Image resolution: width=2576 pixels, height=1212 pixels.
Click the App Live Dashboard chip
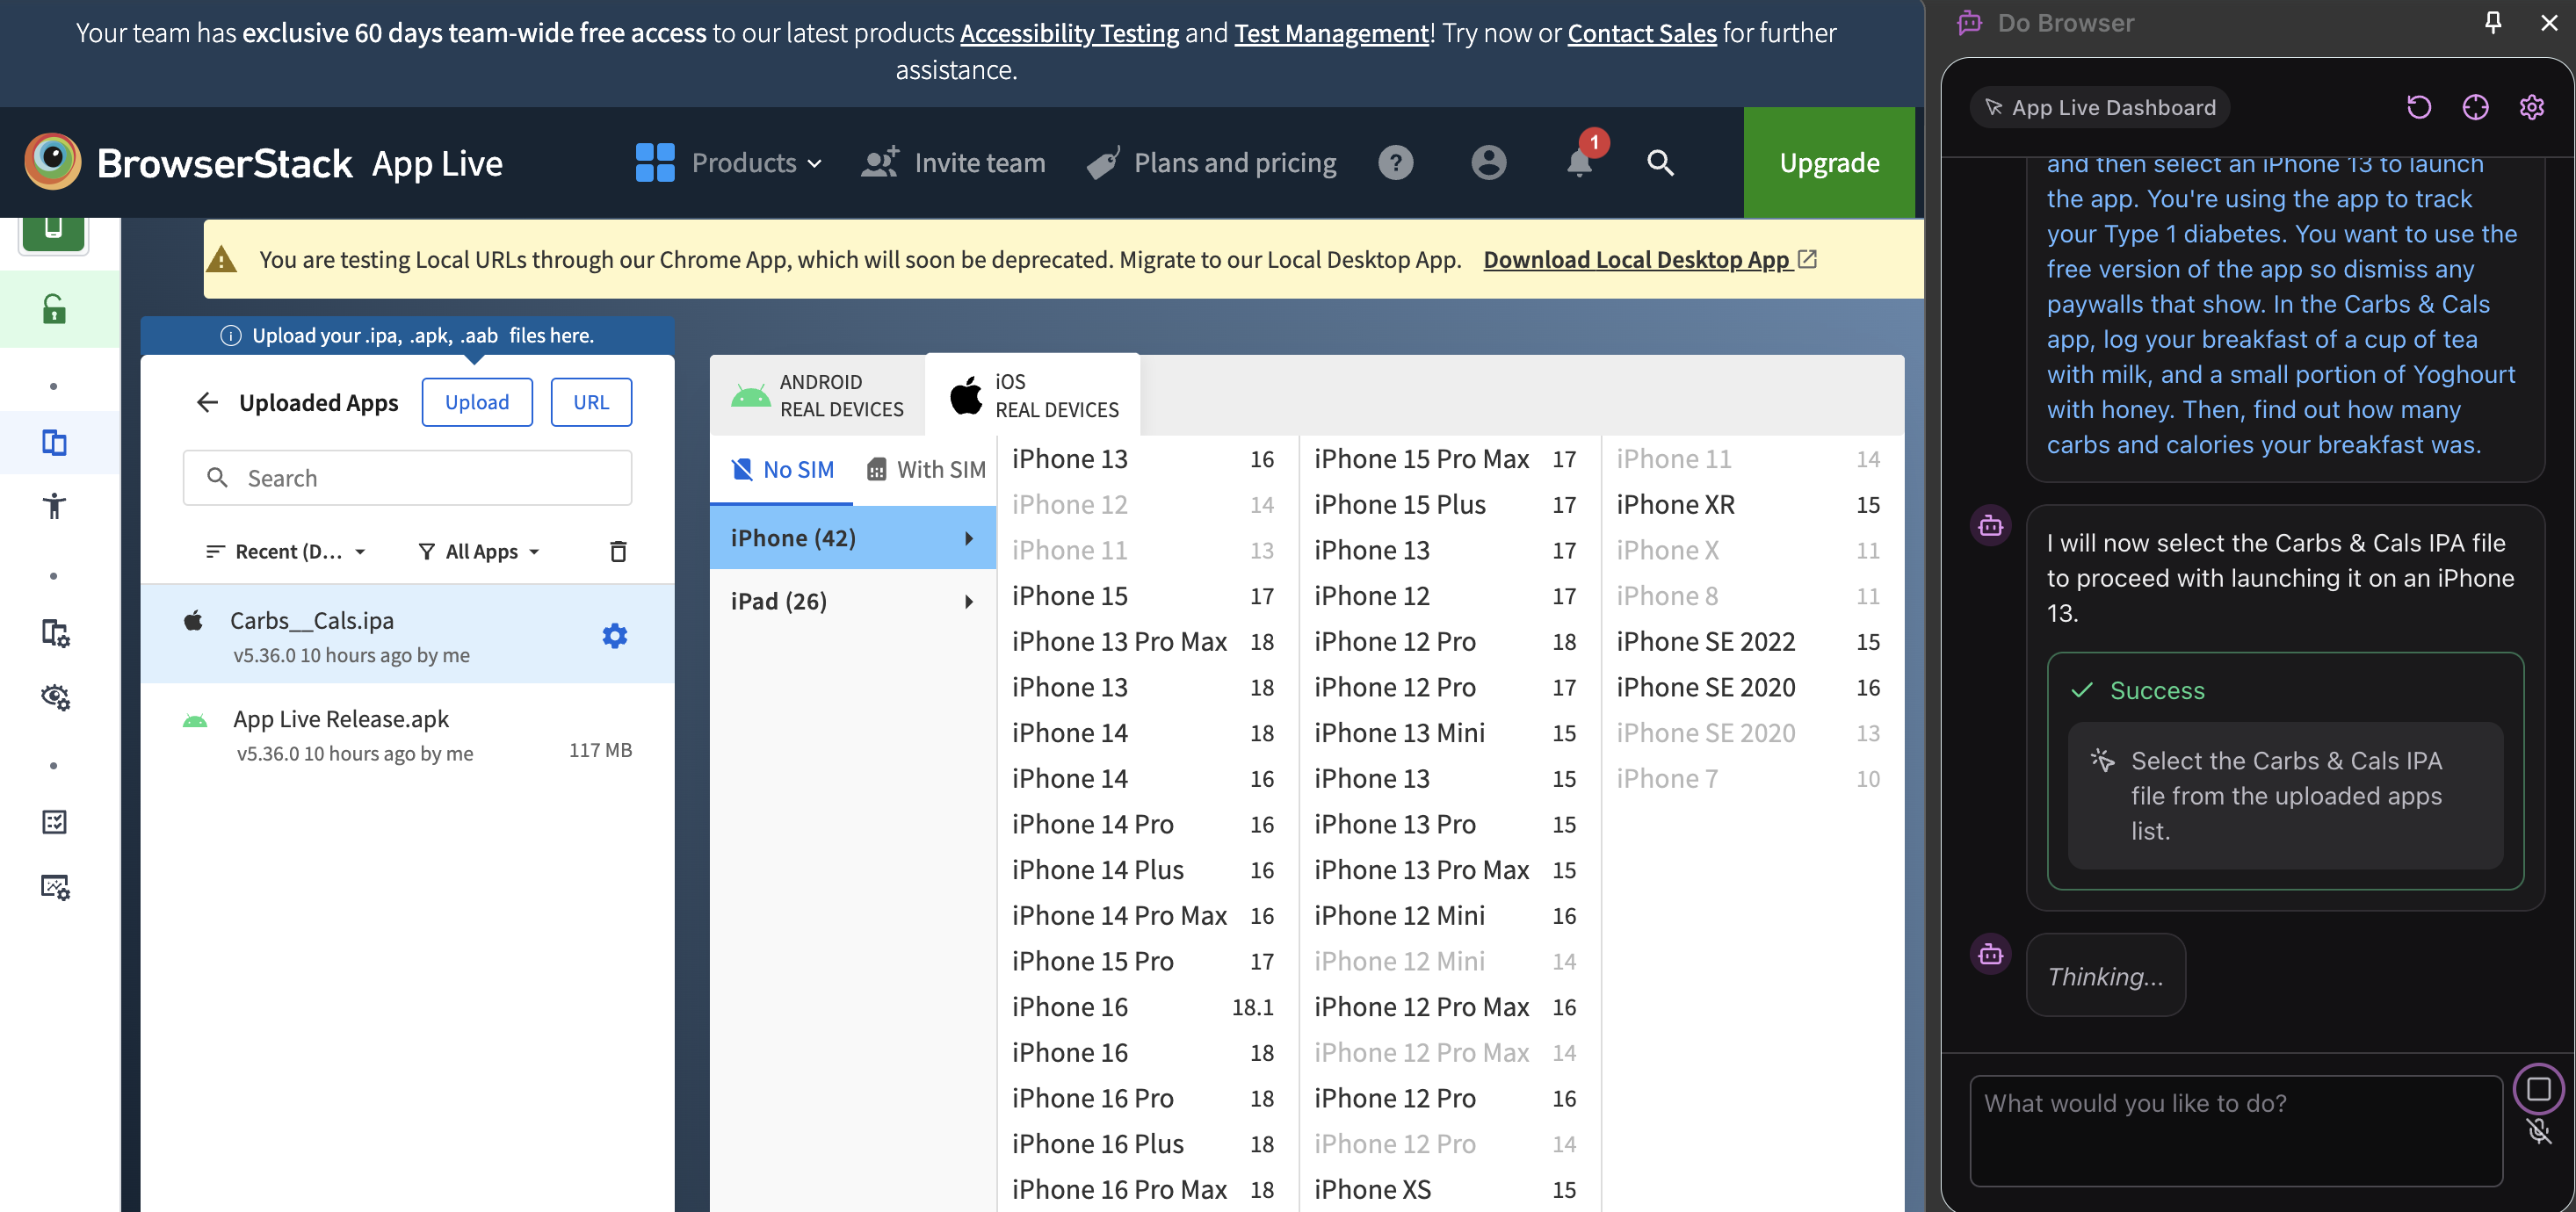pos(2099,107)
